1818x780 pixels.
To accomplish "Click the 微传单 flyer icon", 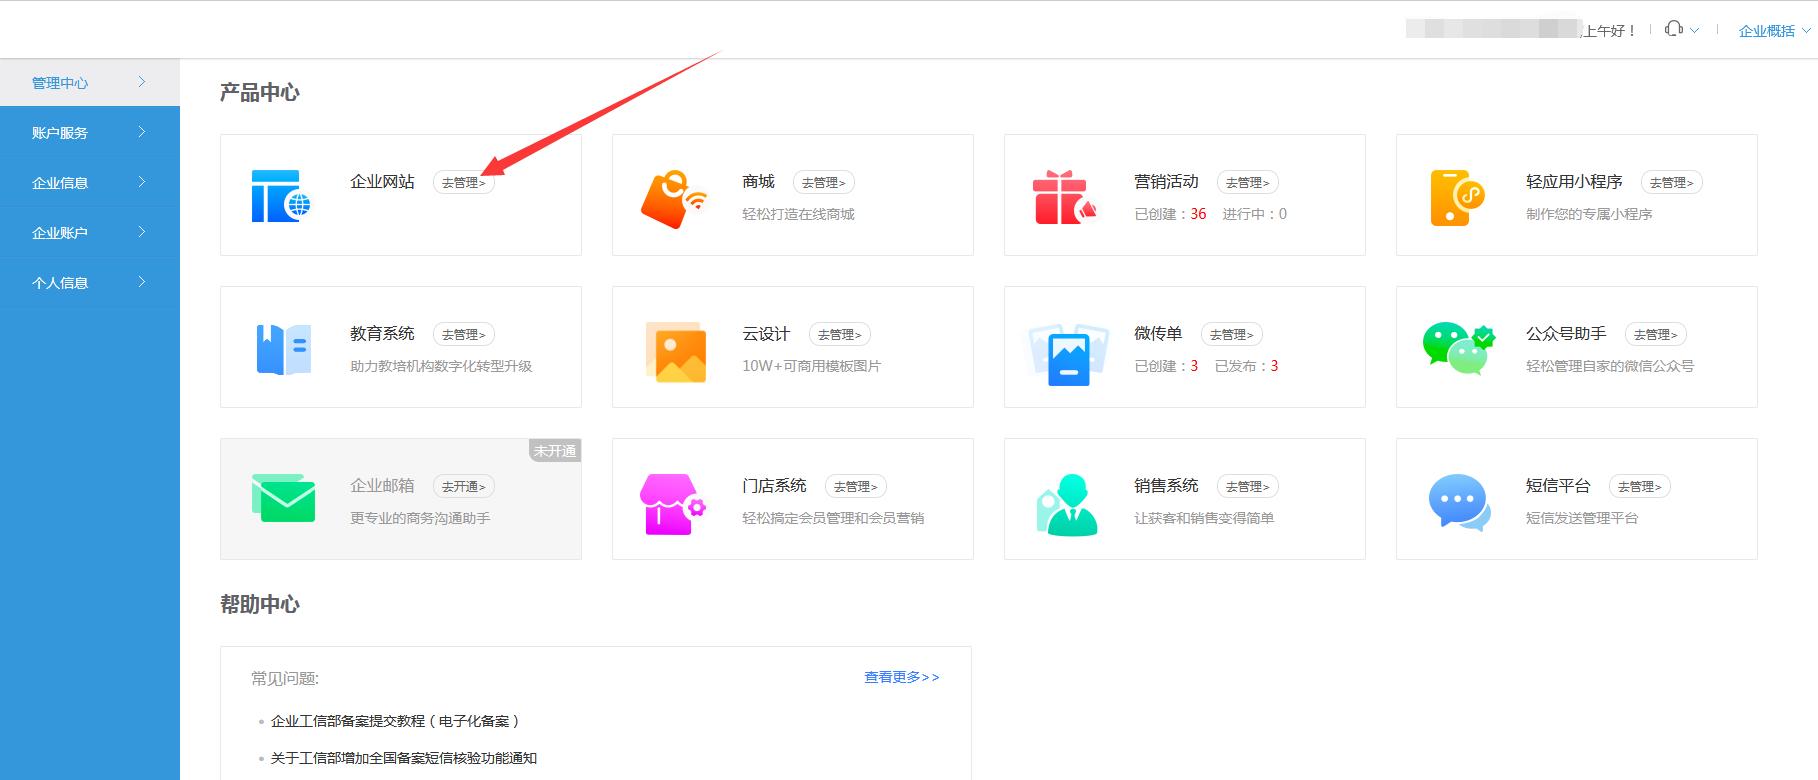I will (1068, 353).
